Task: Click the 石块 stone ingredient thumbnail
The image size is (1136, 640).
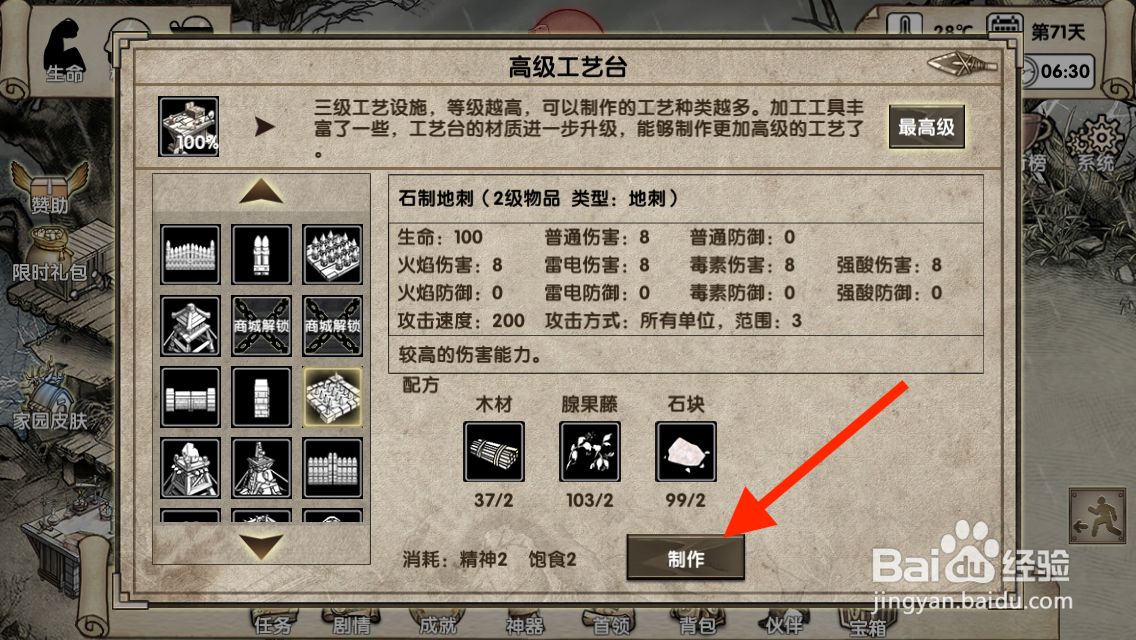Action: pyautogui.click(x=685, y=452)
